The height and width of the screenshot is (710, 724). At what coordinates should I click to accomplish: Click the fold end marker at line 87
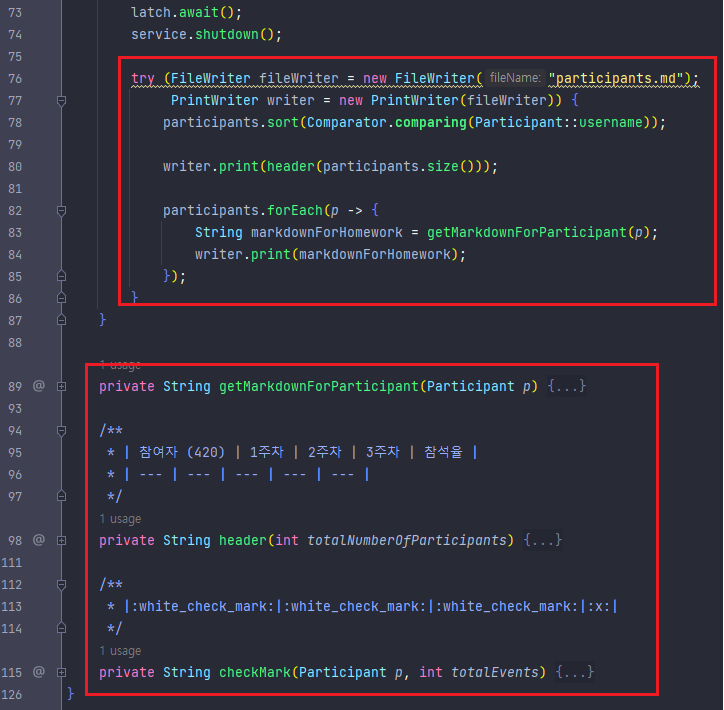click(61, 320)
